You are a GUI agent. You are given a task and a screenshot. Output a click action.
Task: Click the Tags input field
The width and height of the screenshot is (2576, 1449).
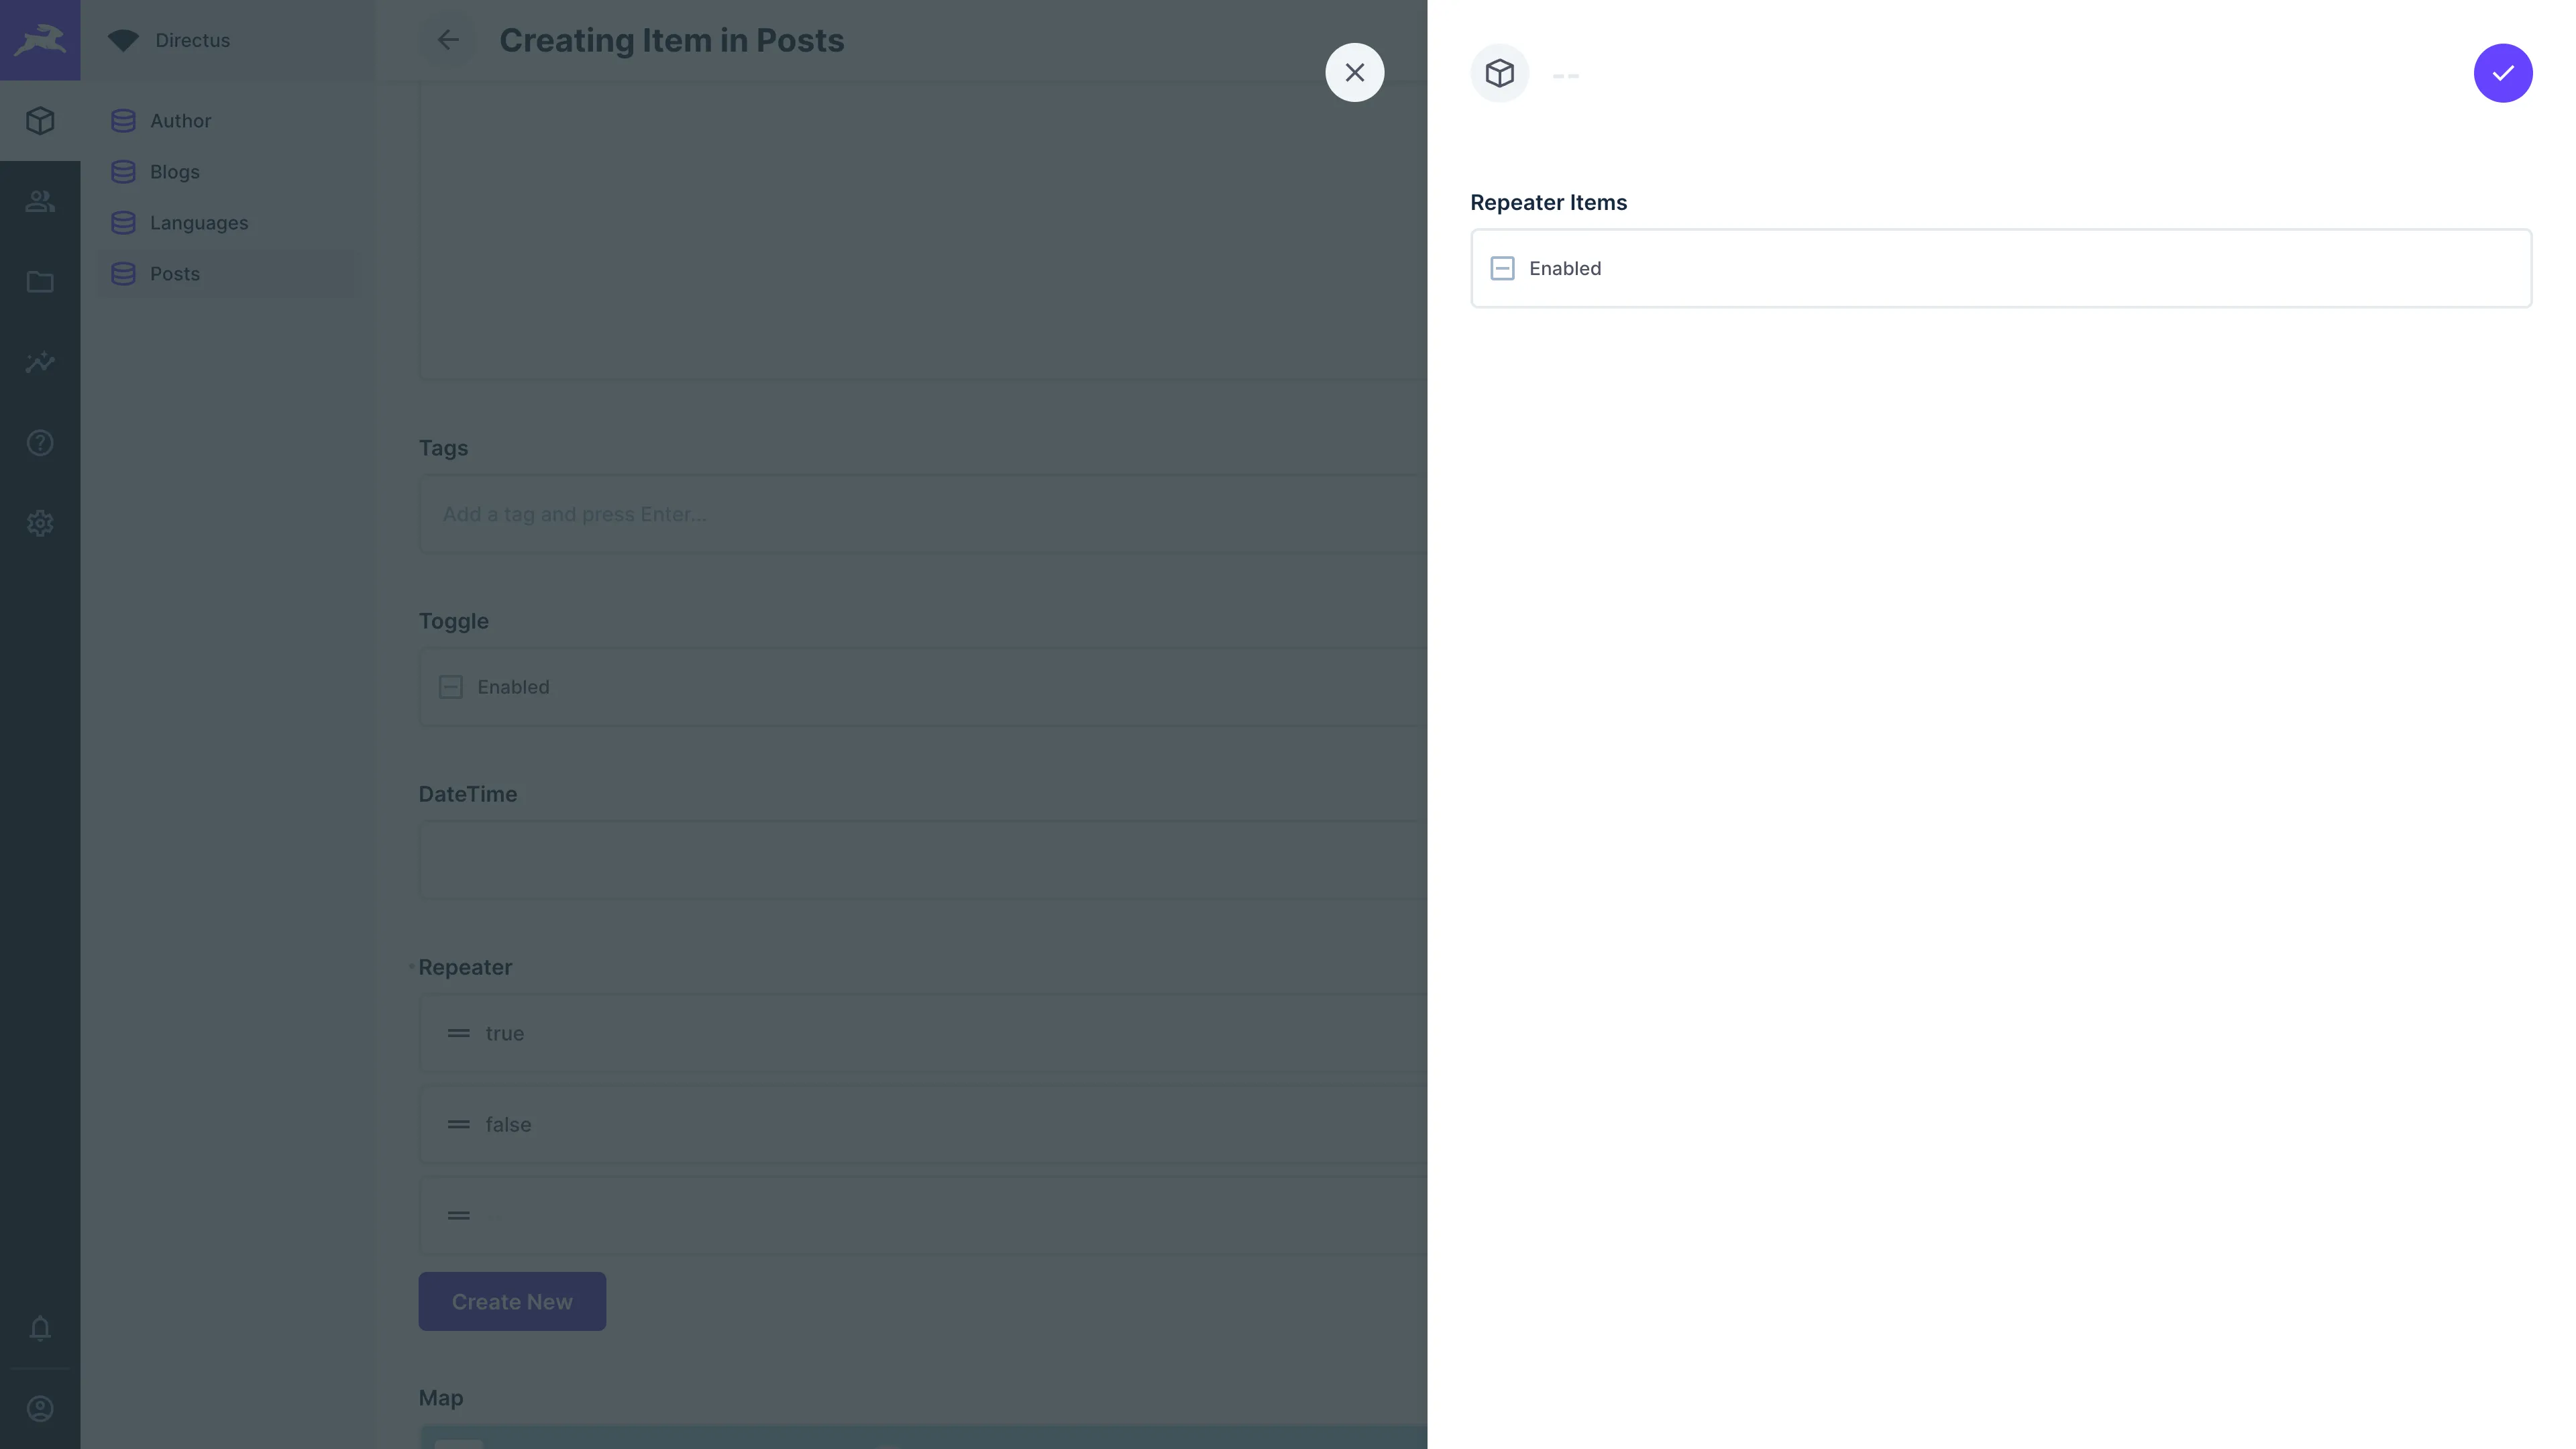tap(900, 514)
